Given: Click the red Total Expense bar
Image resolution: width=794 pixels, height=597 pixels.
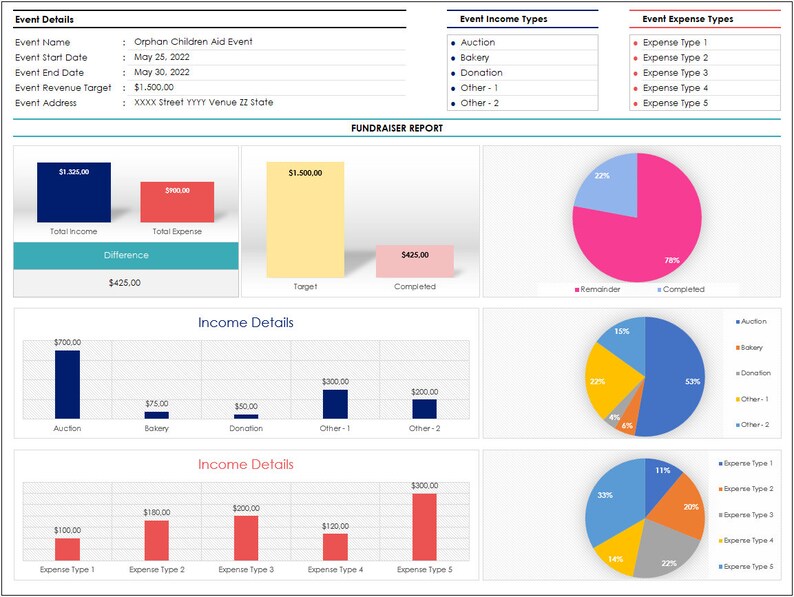Looking at the screenshot, I should [x=177, y=202].
